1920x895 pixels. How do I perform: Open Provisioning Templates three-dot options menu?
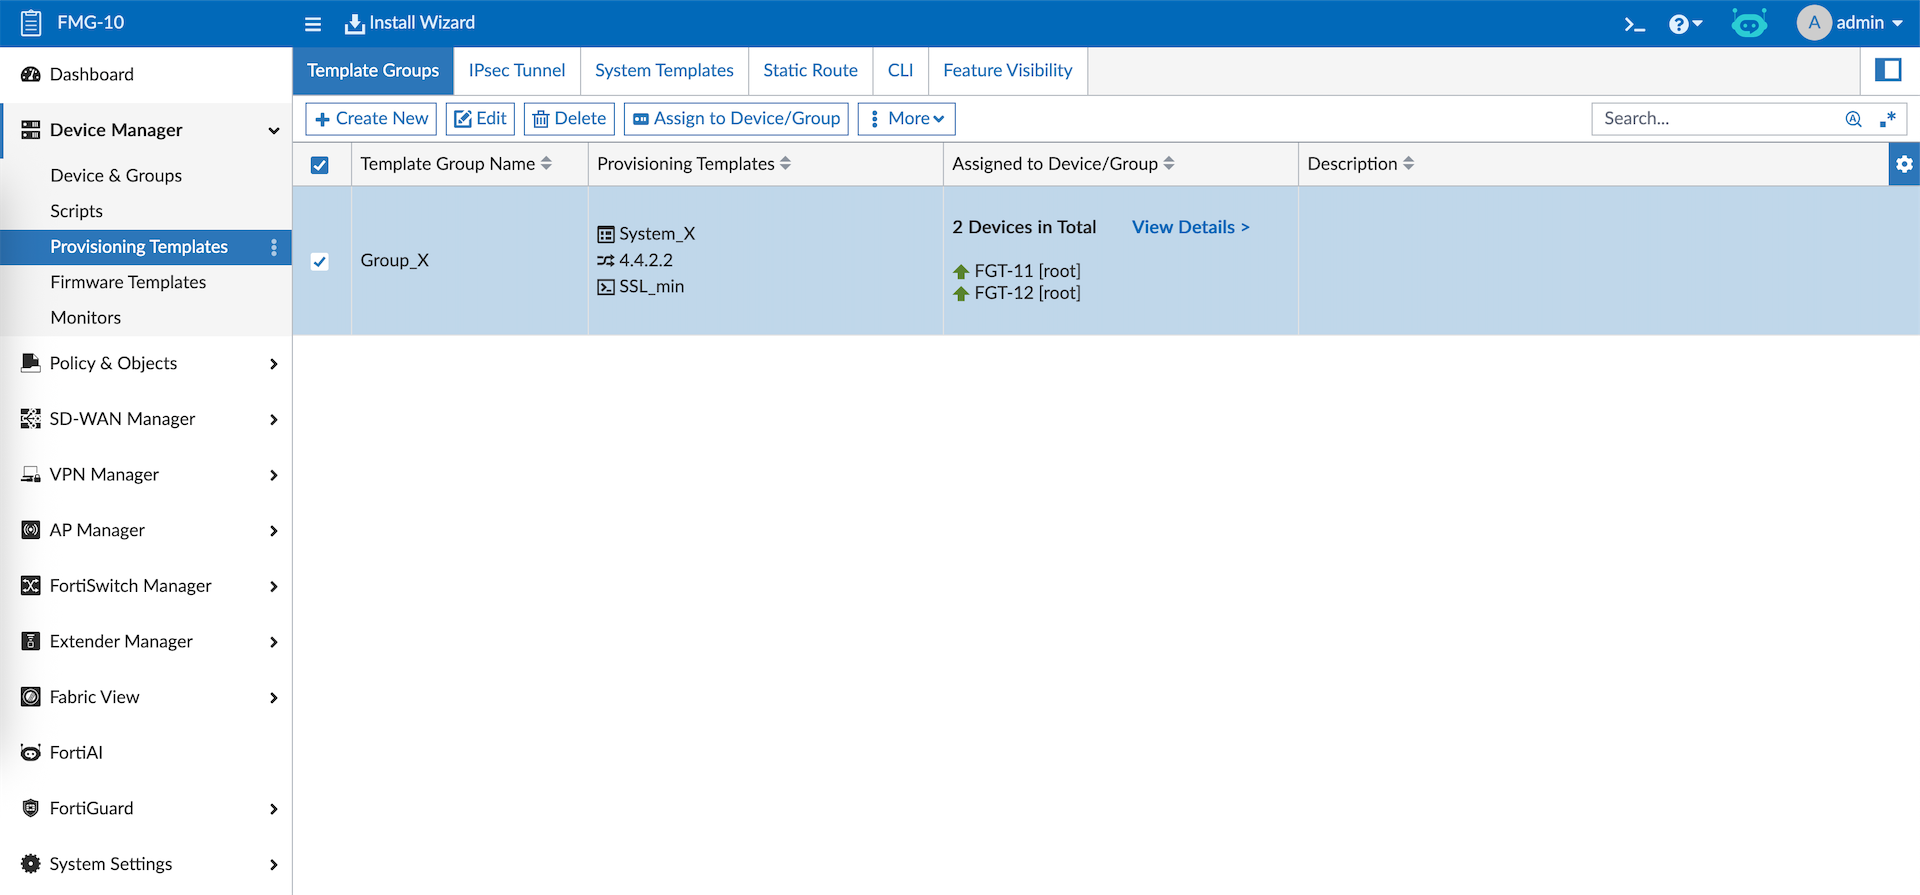tap(274, 247)
